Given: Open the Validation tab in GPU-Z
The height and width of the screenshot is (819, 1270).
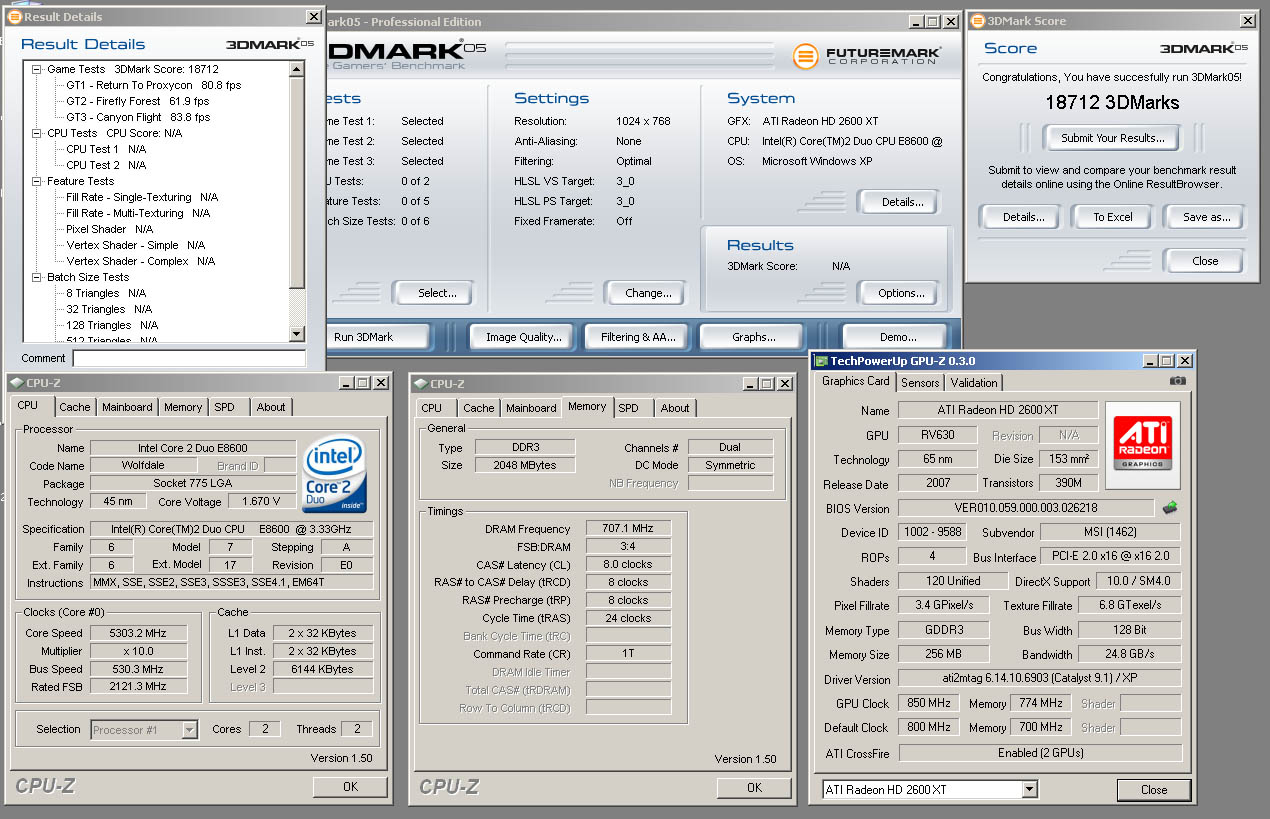Looking at the screenshot, I should [x=974, y=383].
